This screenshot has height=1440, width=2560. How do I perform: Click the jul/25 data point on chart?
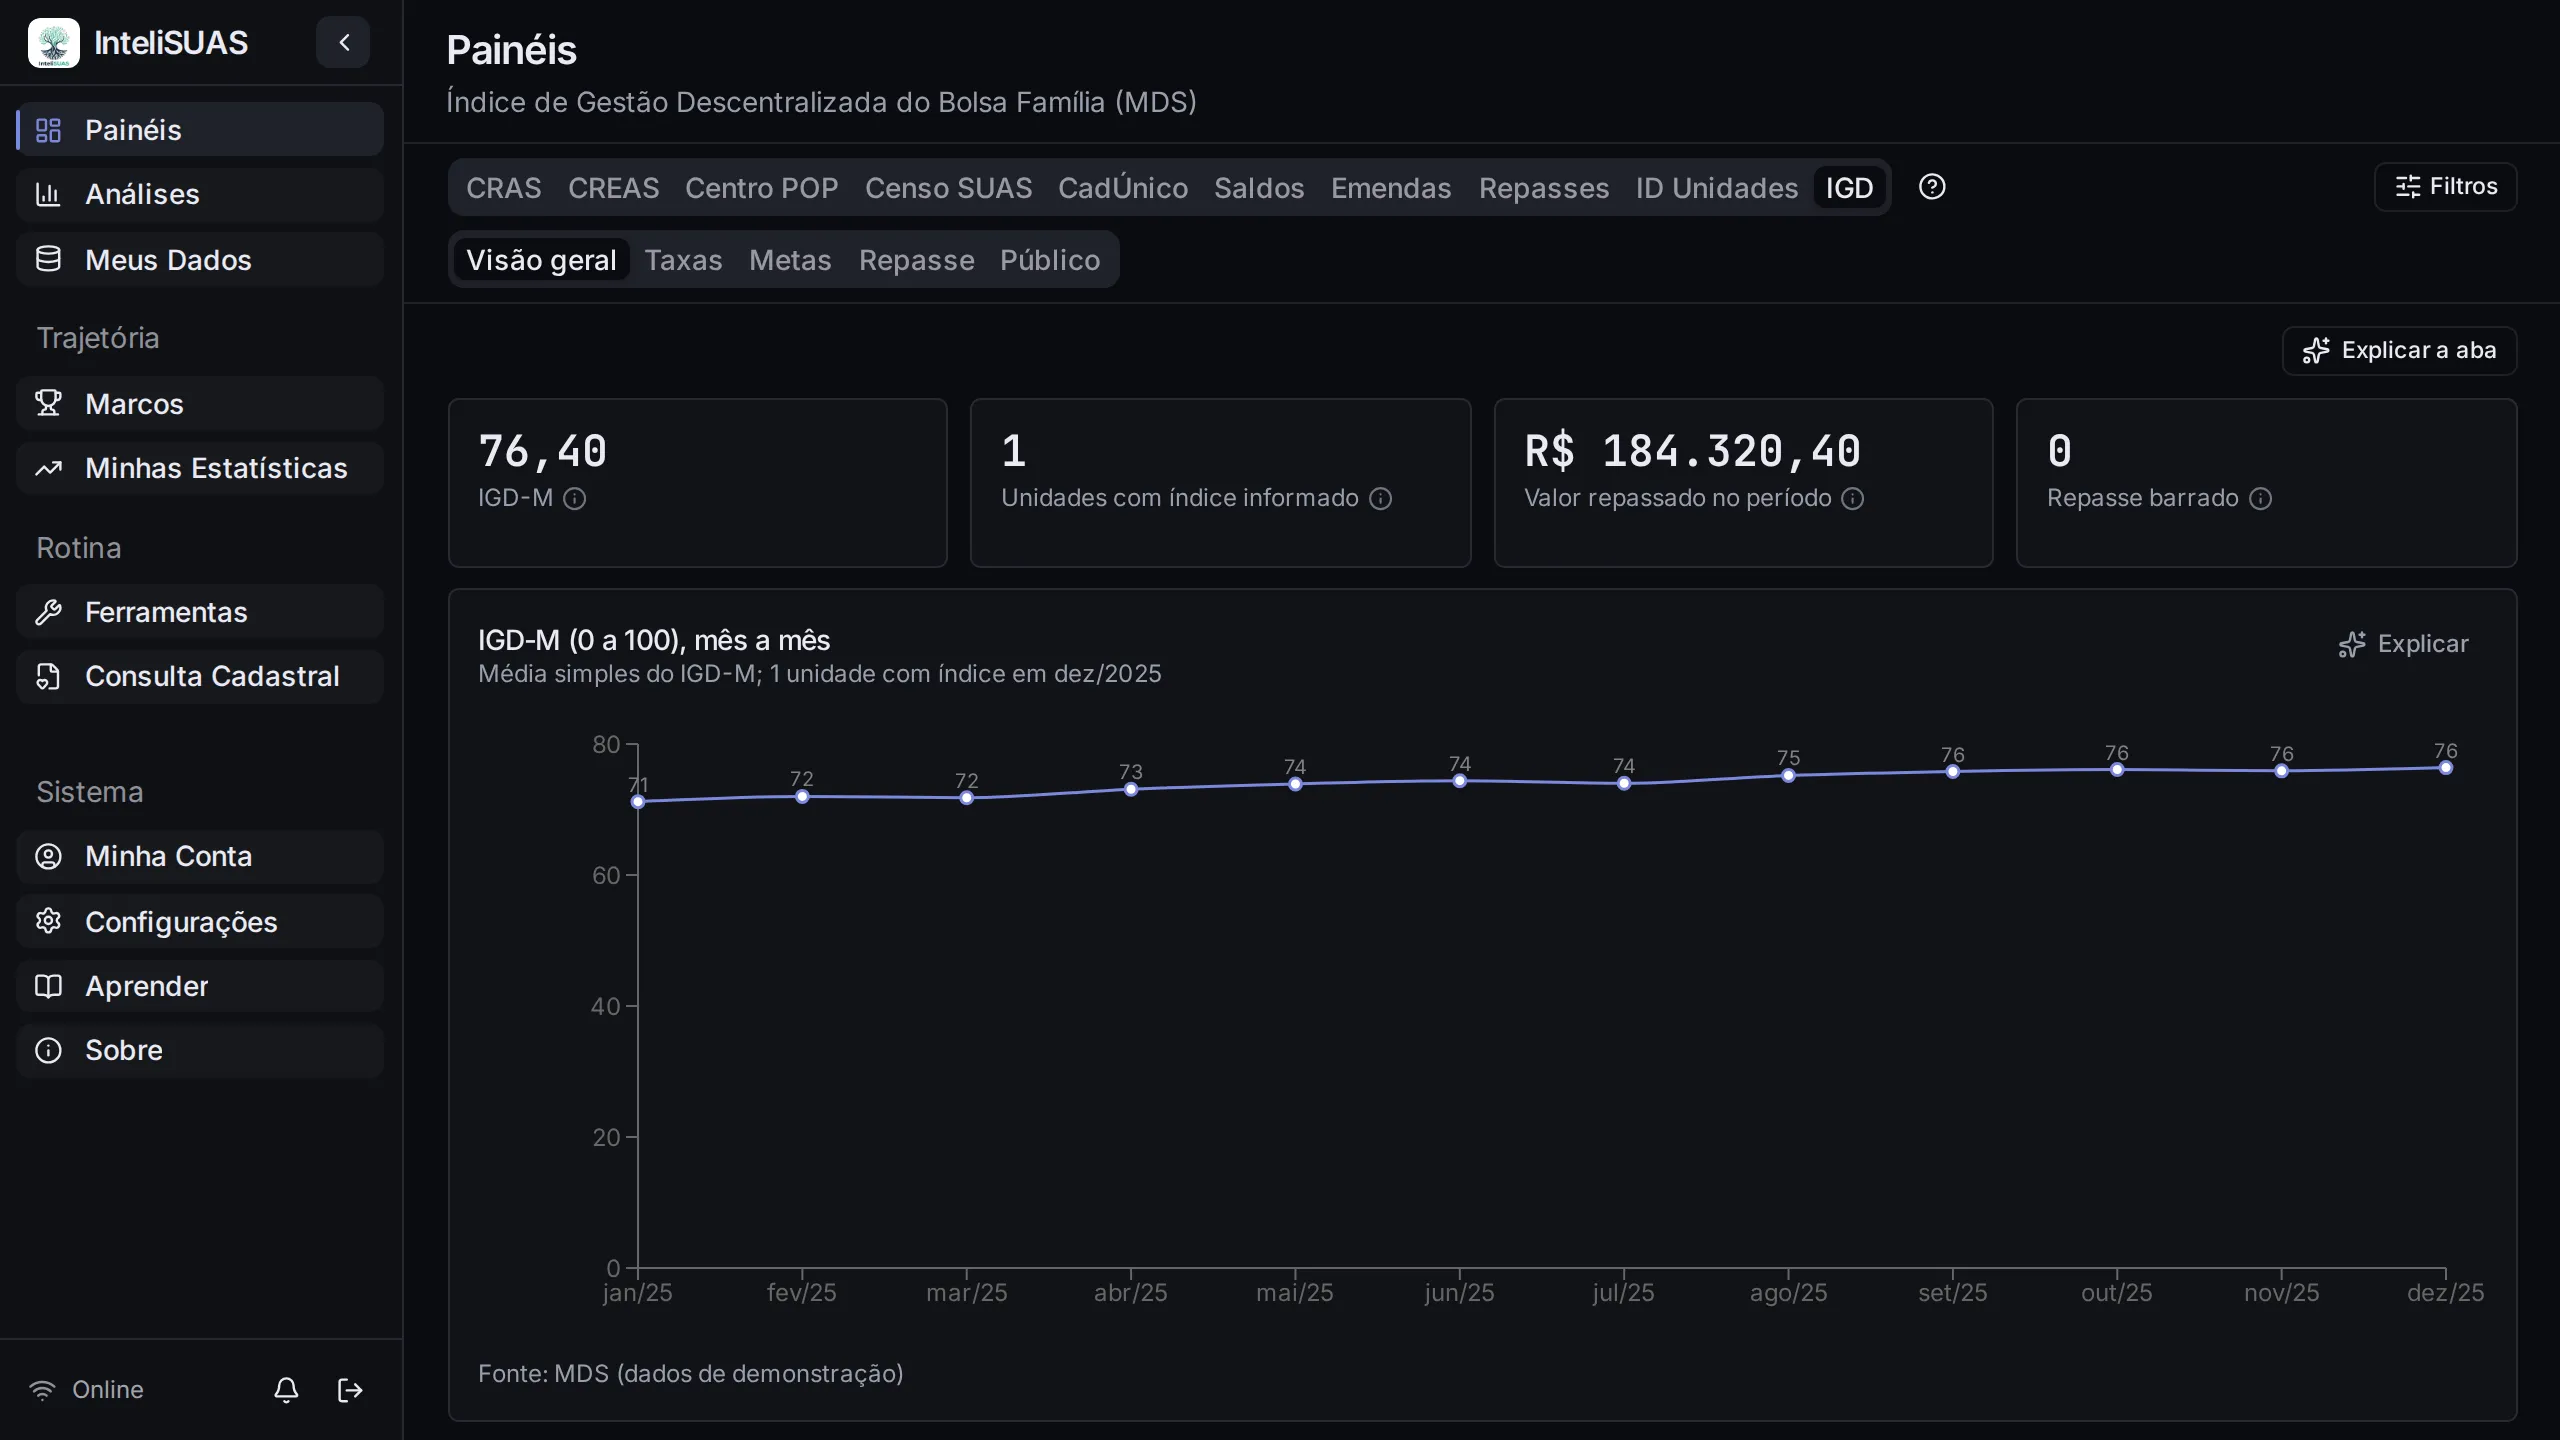(1624, 783)
